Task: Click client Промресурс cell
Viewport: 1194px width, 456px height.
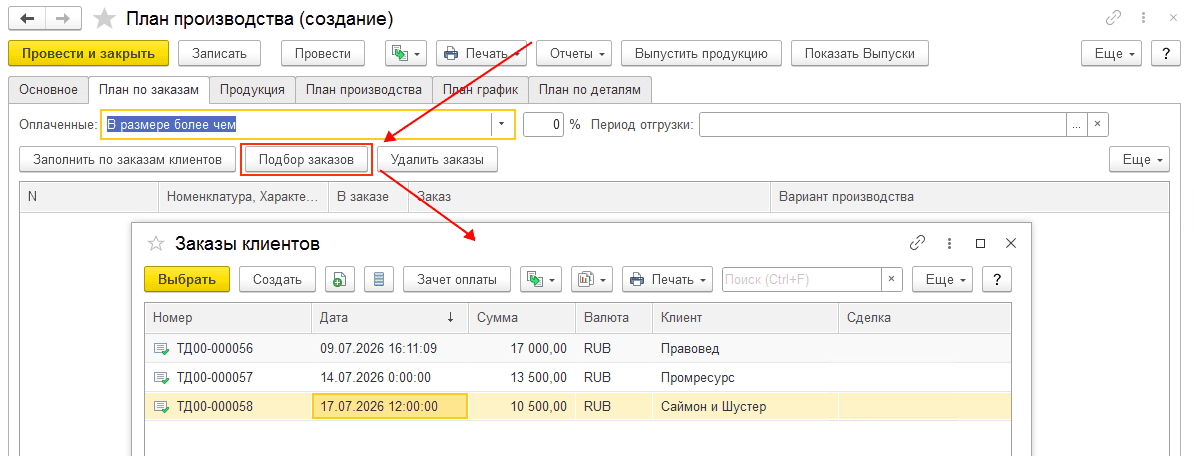Action: click(x=745, y=377)
